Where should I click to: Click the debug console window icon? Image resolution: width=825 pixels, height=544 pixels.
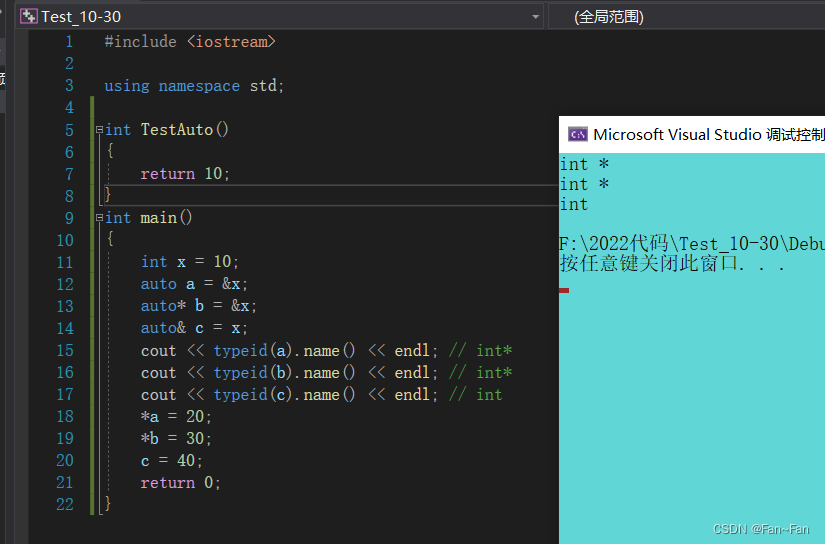tap(577, 134)
